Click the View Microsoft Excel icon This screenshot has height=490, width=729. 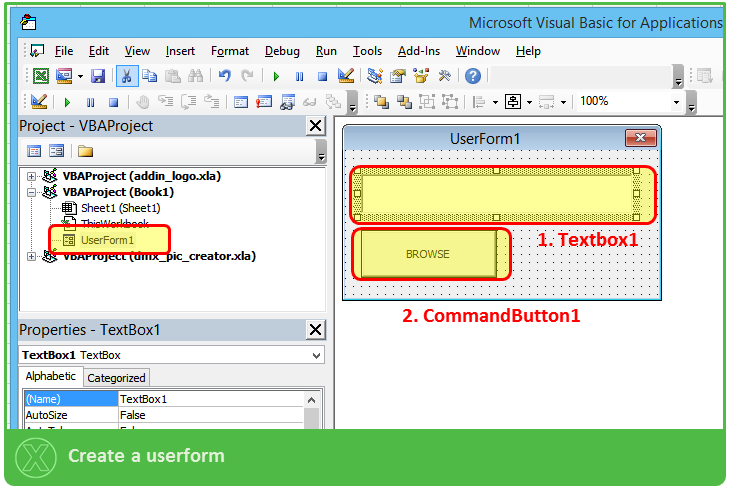tap(41, 75)
